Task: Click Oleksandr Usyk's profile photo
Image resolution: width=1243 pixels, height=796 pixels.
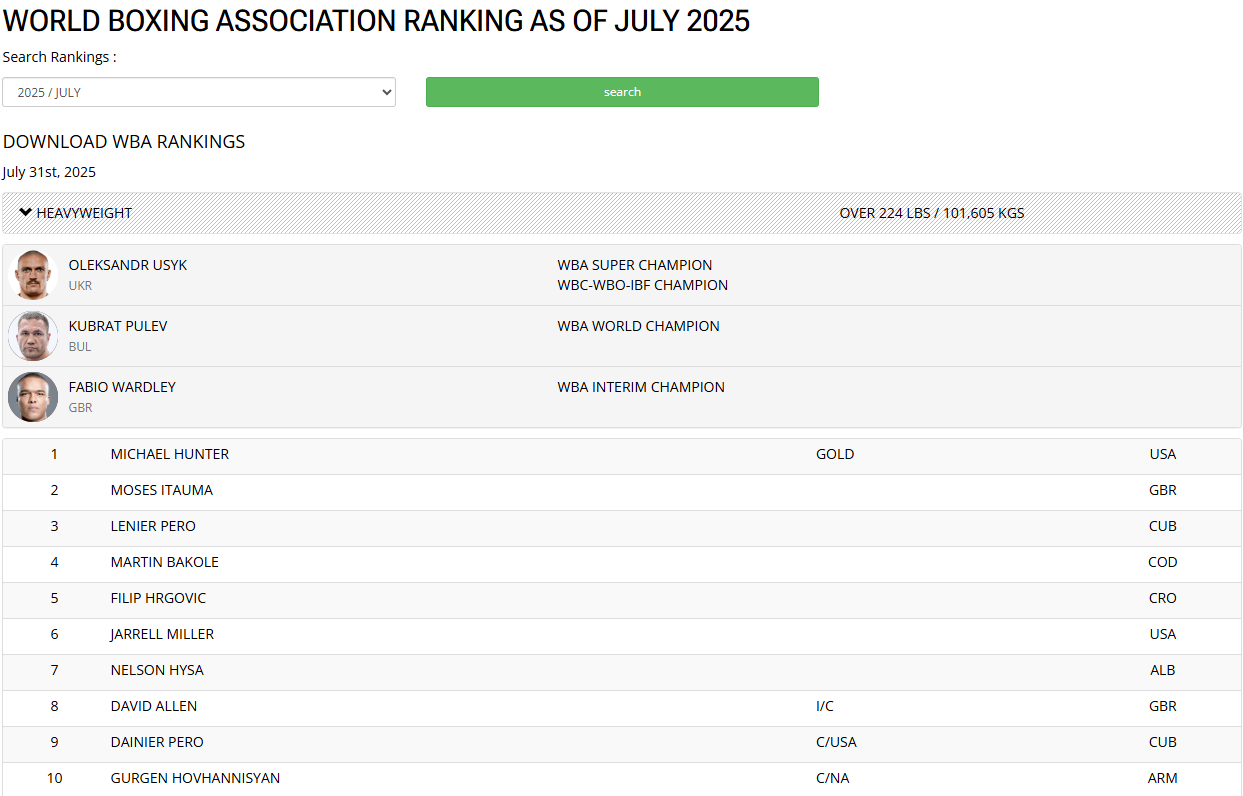Action: click(33, 275)
